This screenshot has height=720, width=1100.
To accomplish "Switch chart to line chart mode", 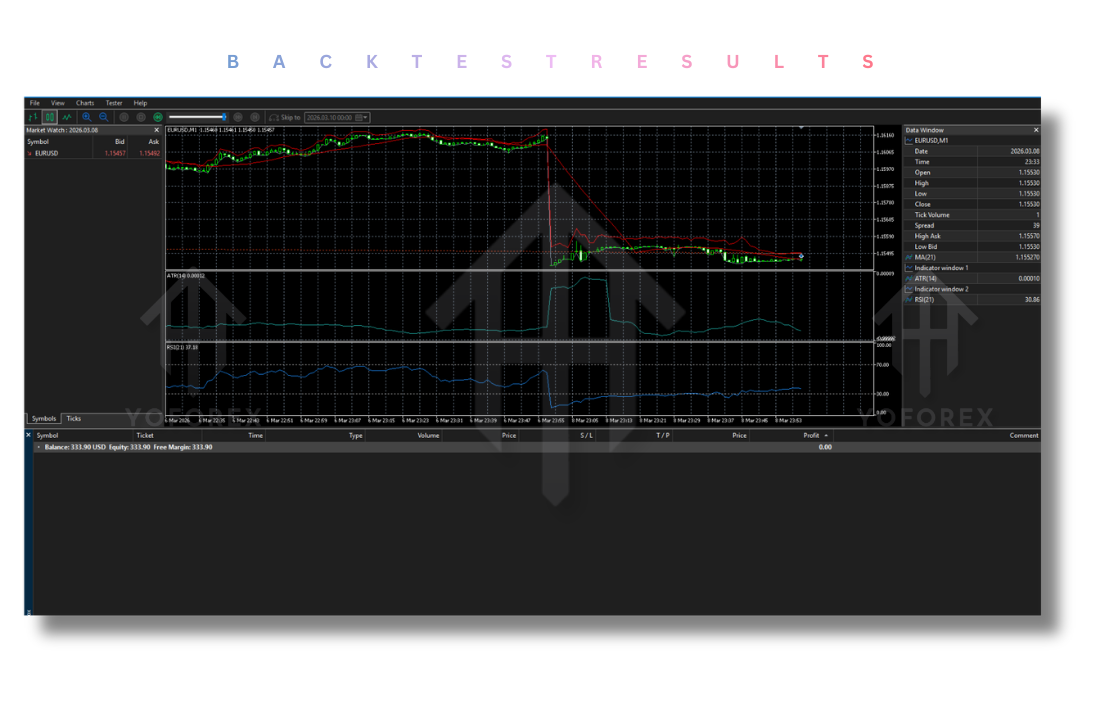I will [66, 116].
